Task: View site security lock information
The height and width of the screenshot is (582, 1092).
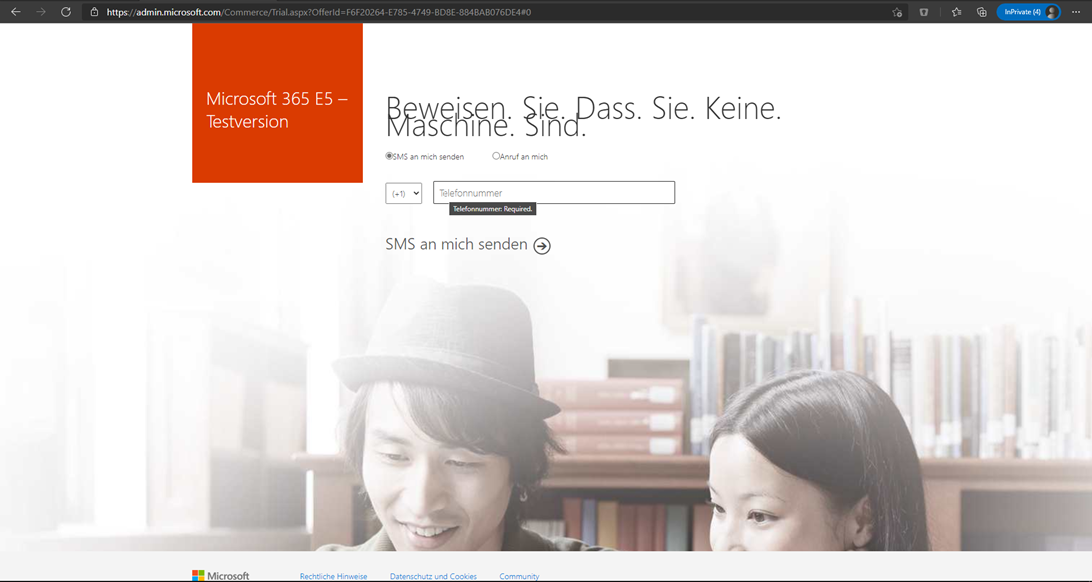Action: [x=95, y=12]
